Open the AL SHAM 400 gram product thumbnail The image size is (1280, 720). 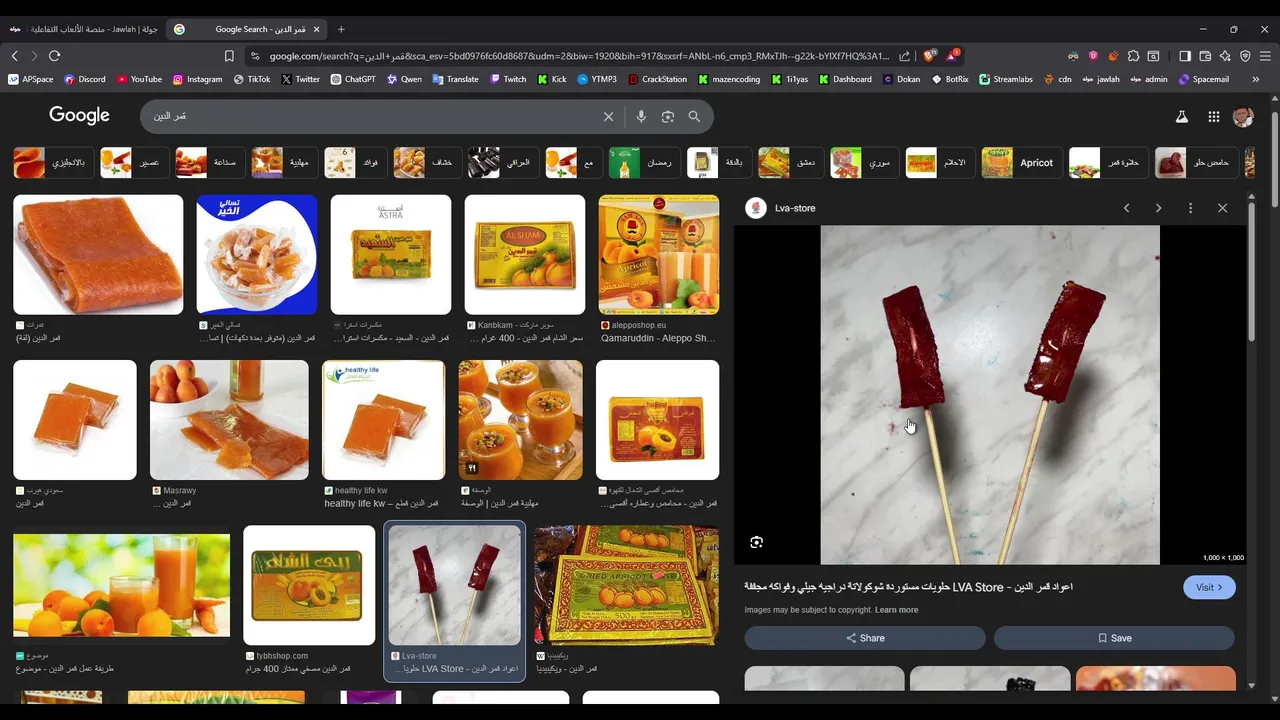click(x=525, y=255)
